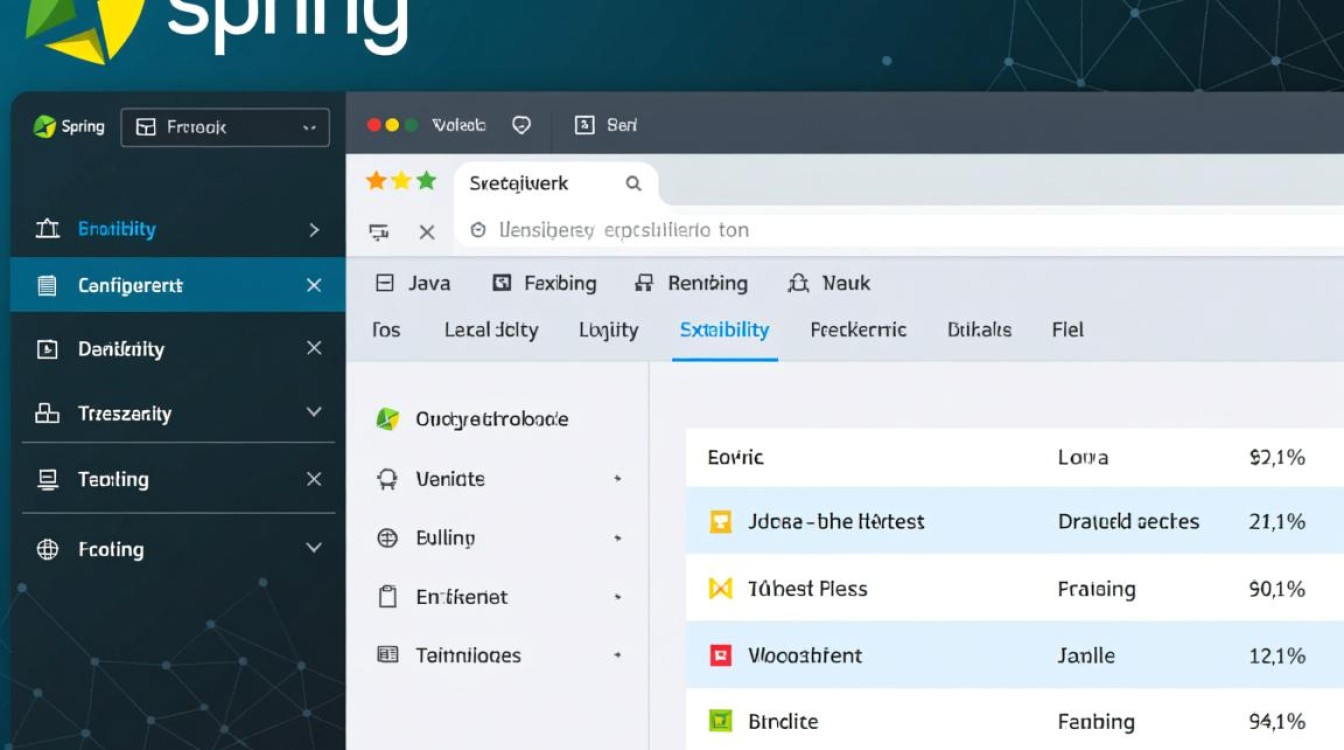Select the Fexibing toolbar item
1344x750 pixels.
[x=545, y=284]
